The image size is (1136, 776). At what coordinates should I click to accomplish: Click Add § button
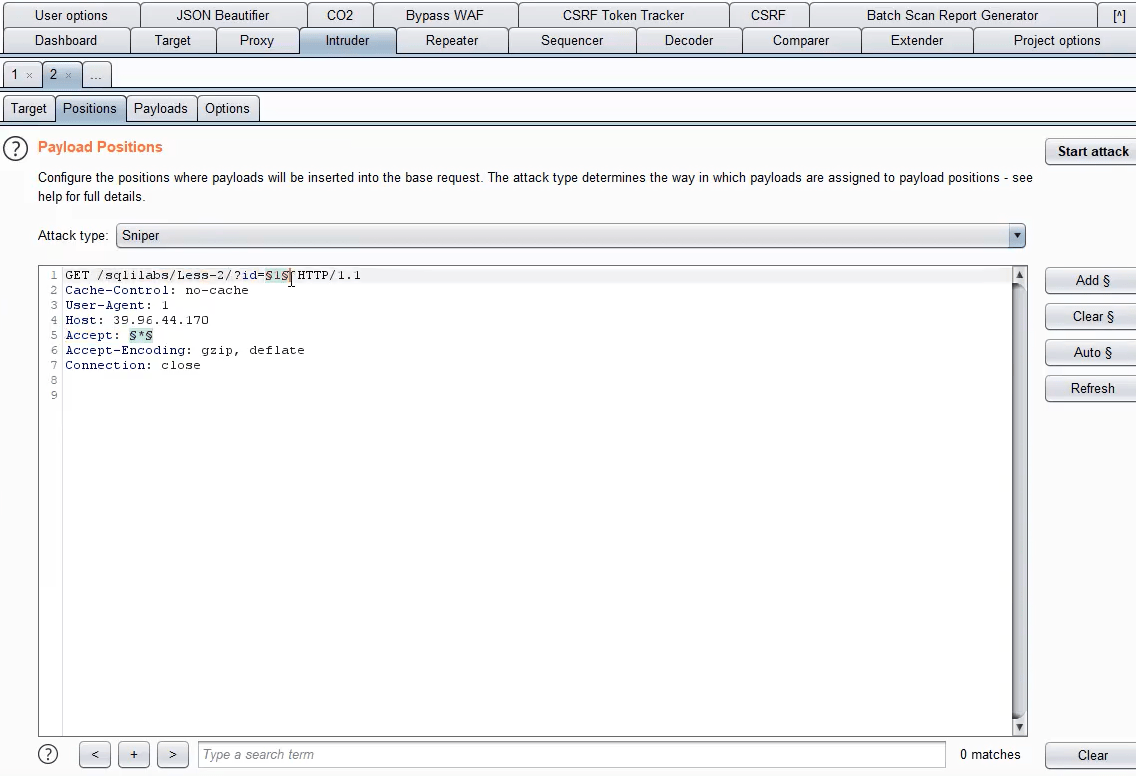click(1092, 280)
